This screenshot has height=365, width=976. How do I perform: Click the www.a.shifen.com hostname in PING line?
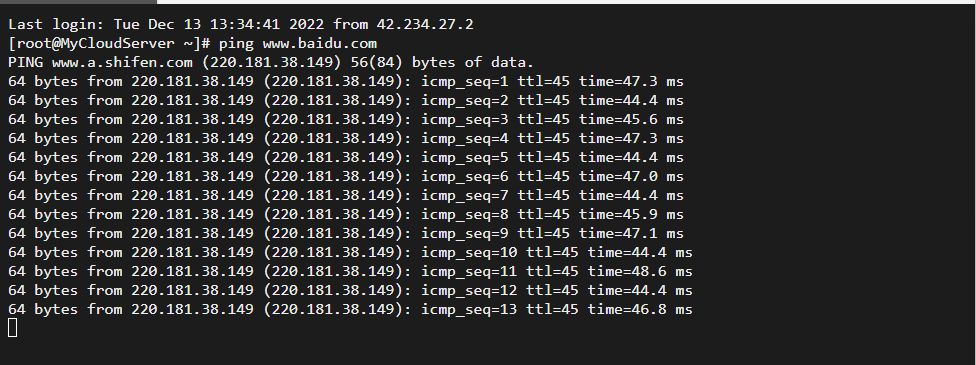(x=122, y=62)
